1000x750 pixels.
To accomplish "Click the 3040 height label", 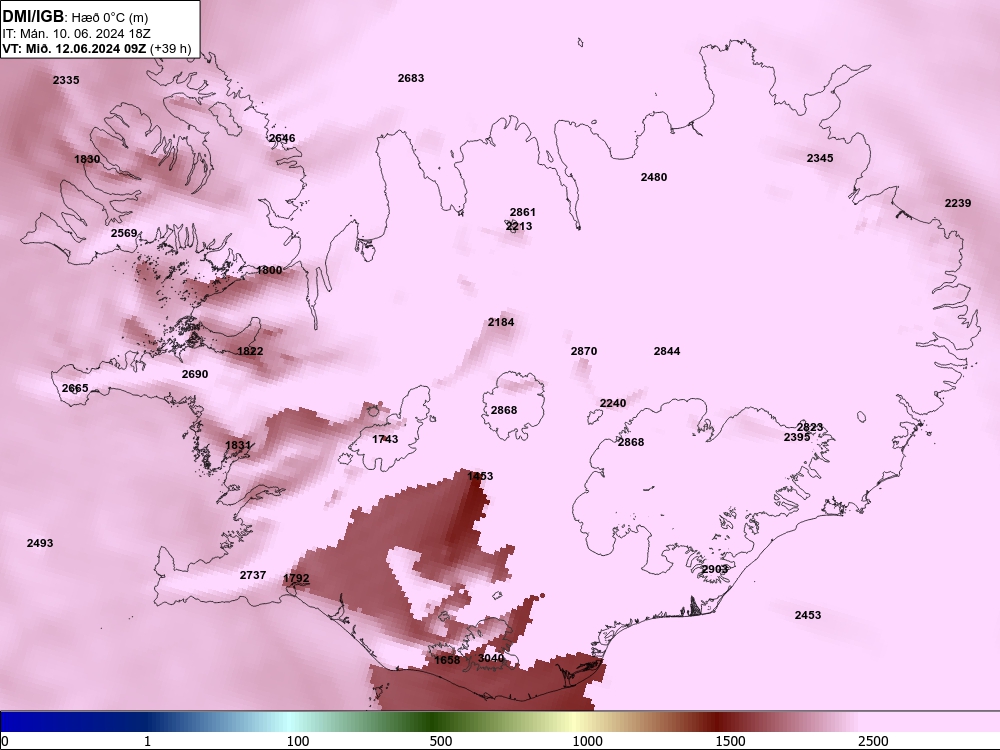I will (491, 658).
